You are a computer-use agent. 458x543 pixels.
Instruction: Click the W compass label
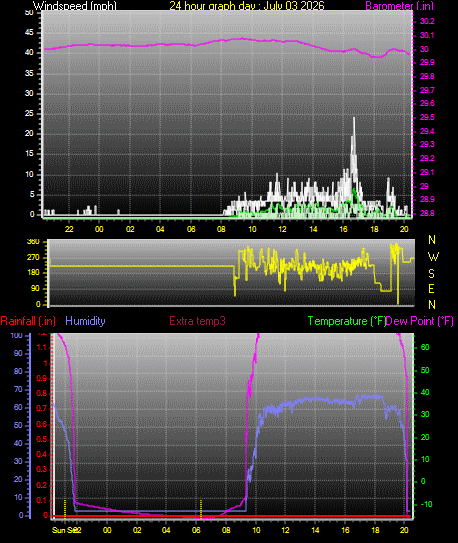[x=433, y=257]
